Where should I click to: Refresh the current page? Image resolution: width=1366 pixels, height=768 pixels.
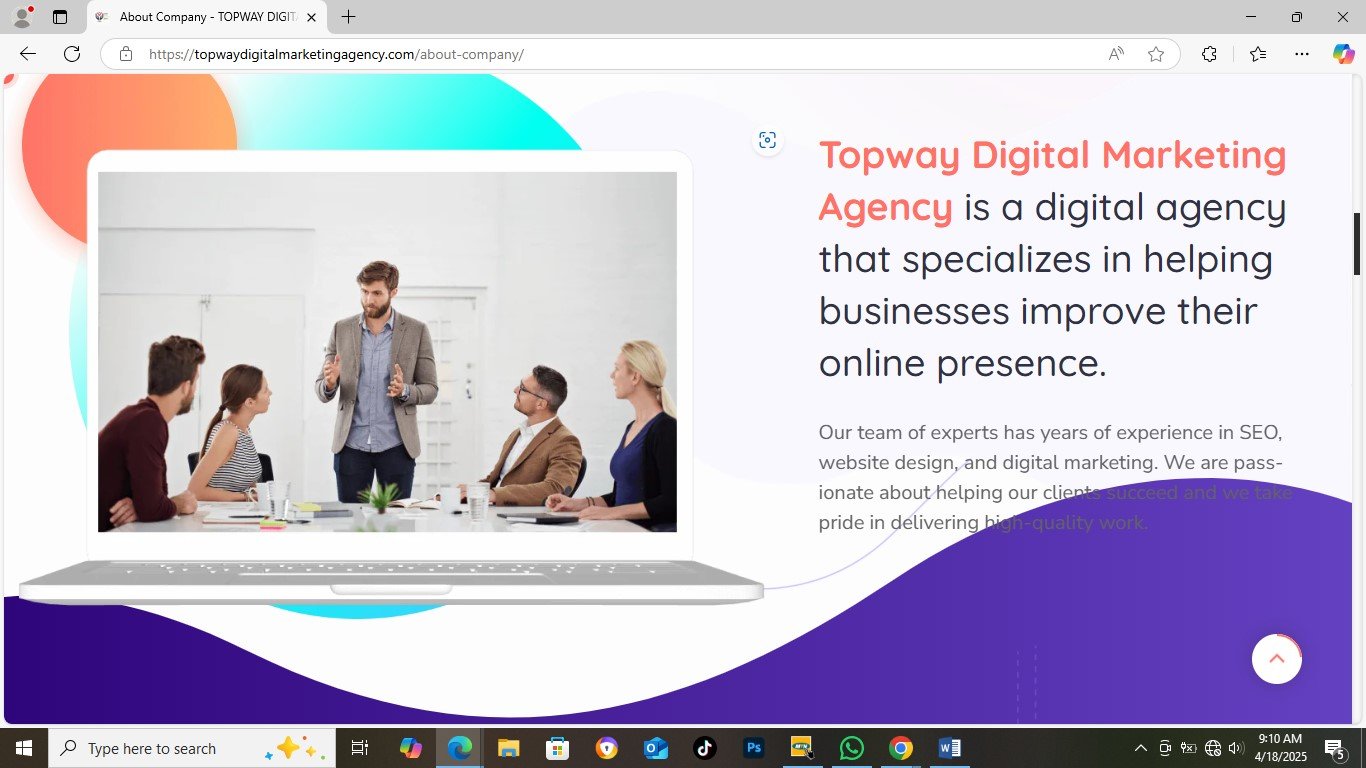(72, 54)
